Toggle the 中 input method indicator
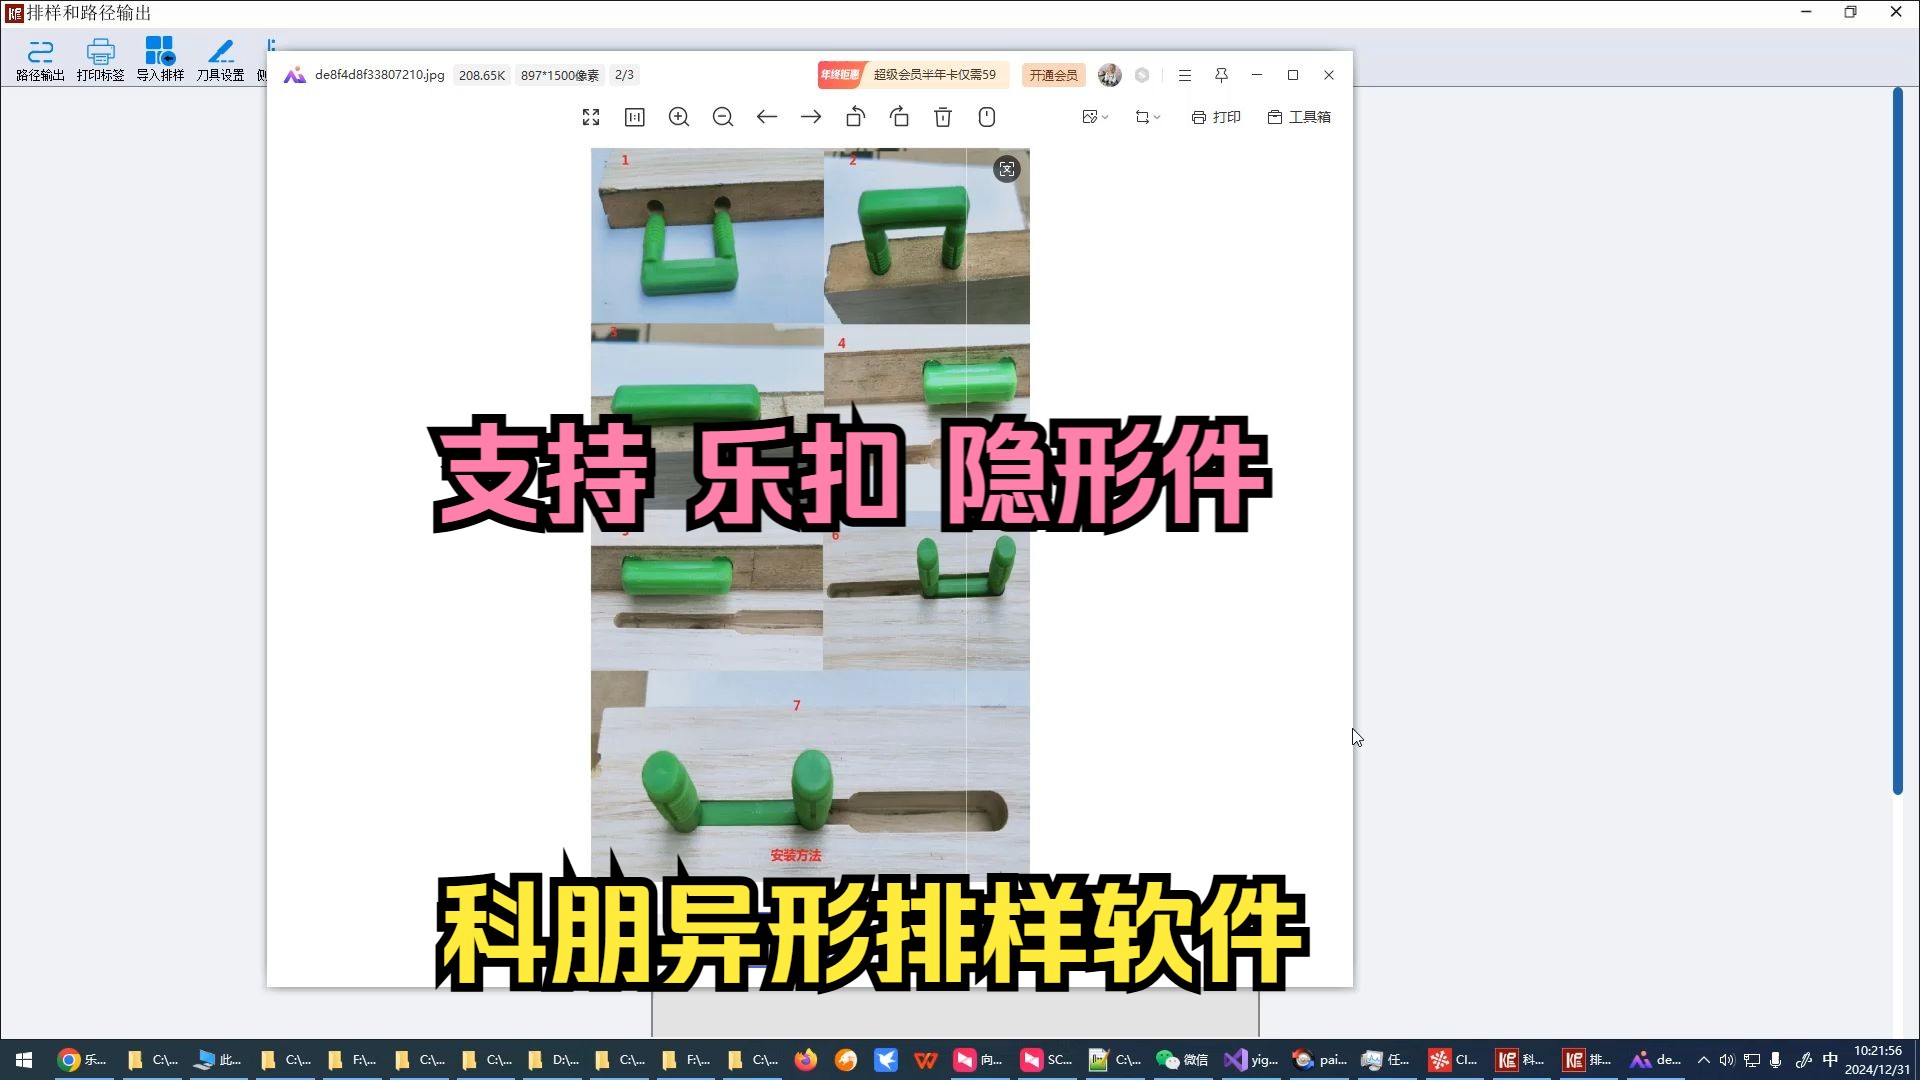The width and height of the screenshot is (1920, 1080). 1830,1060
